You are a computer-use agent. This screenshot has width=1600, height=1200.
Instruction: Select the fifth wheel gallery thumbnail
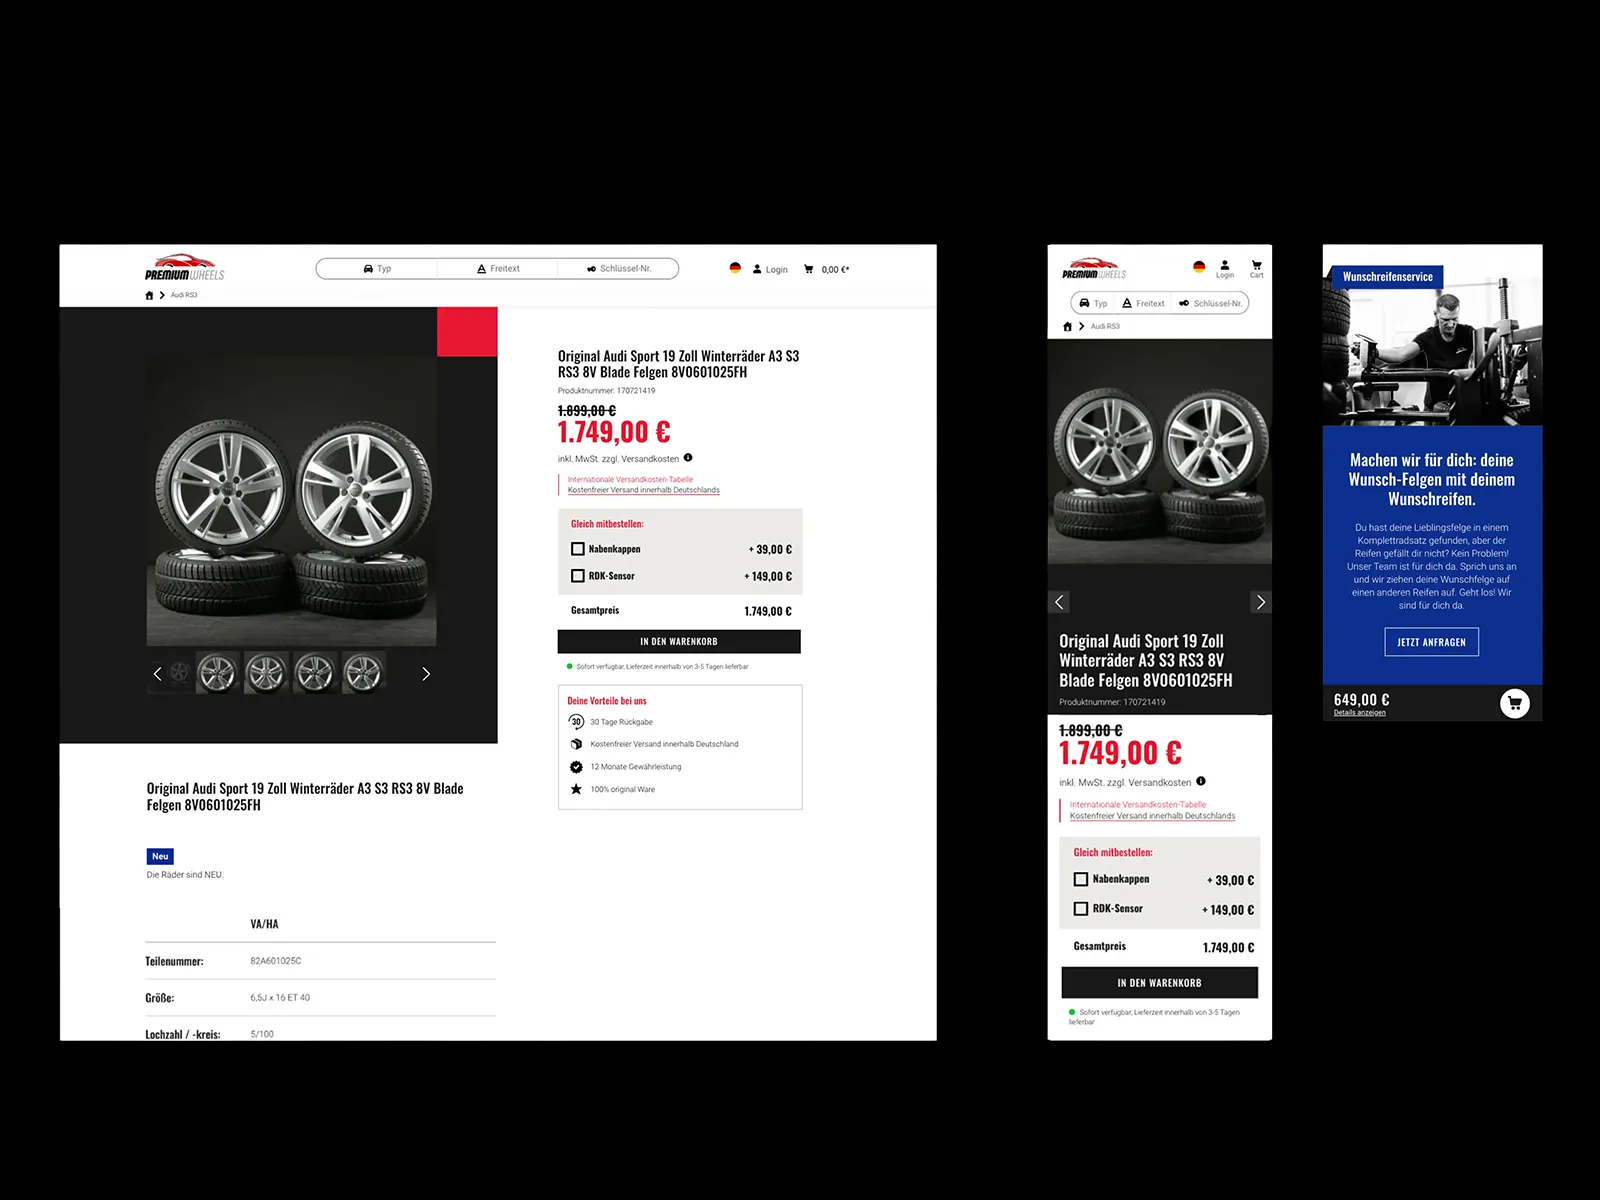(x=363, y=673)
